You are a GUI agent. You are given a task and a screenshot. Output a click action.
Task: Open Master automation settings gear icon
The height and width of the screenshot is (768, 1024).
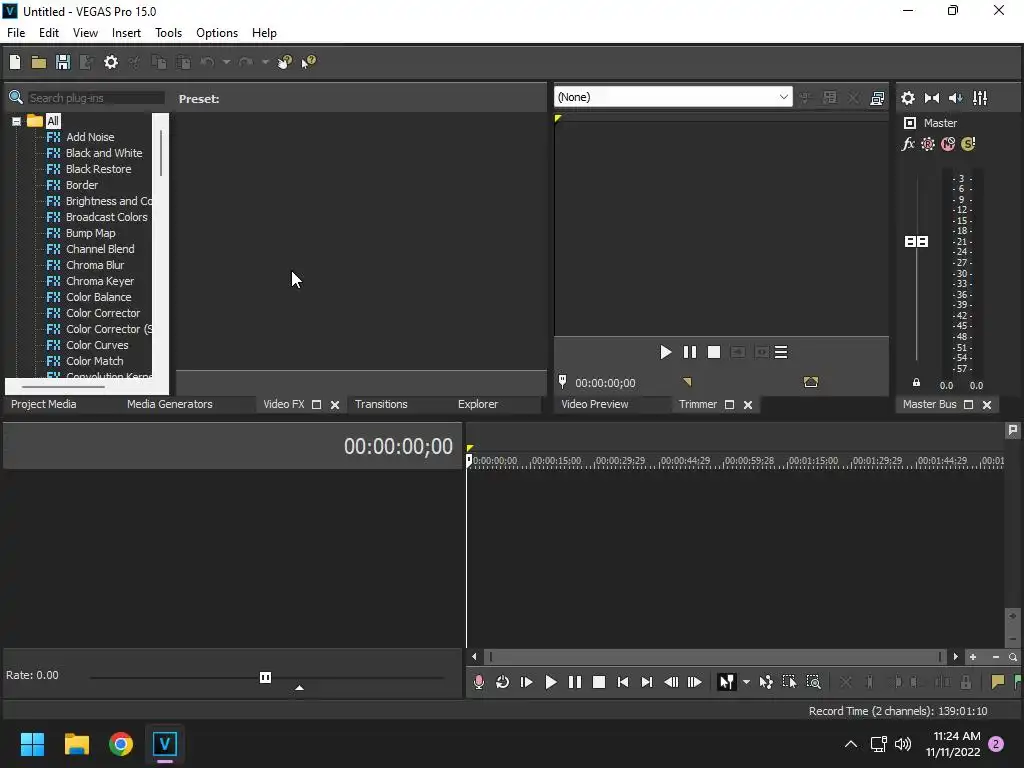[x=928, y=144]
